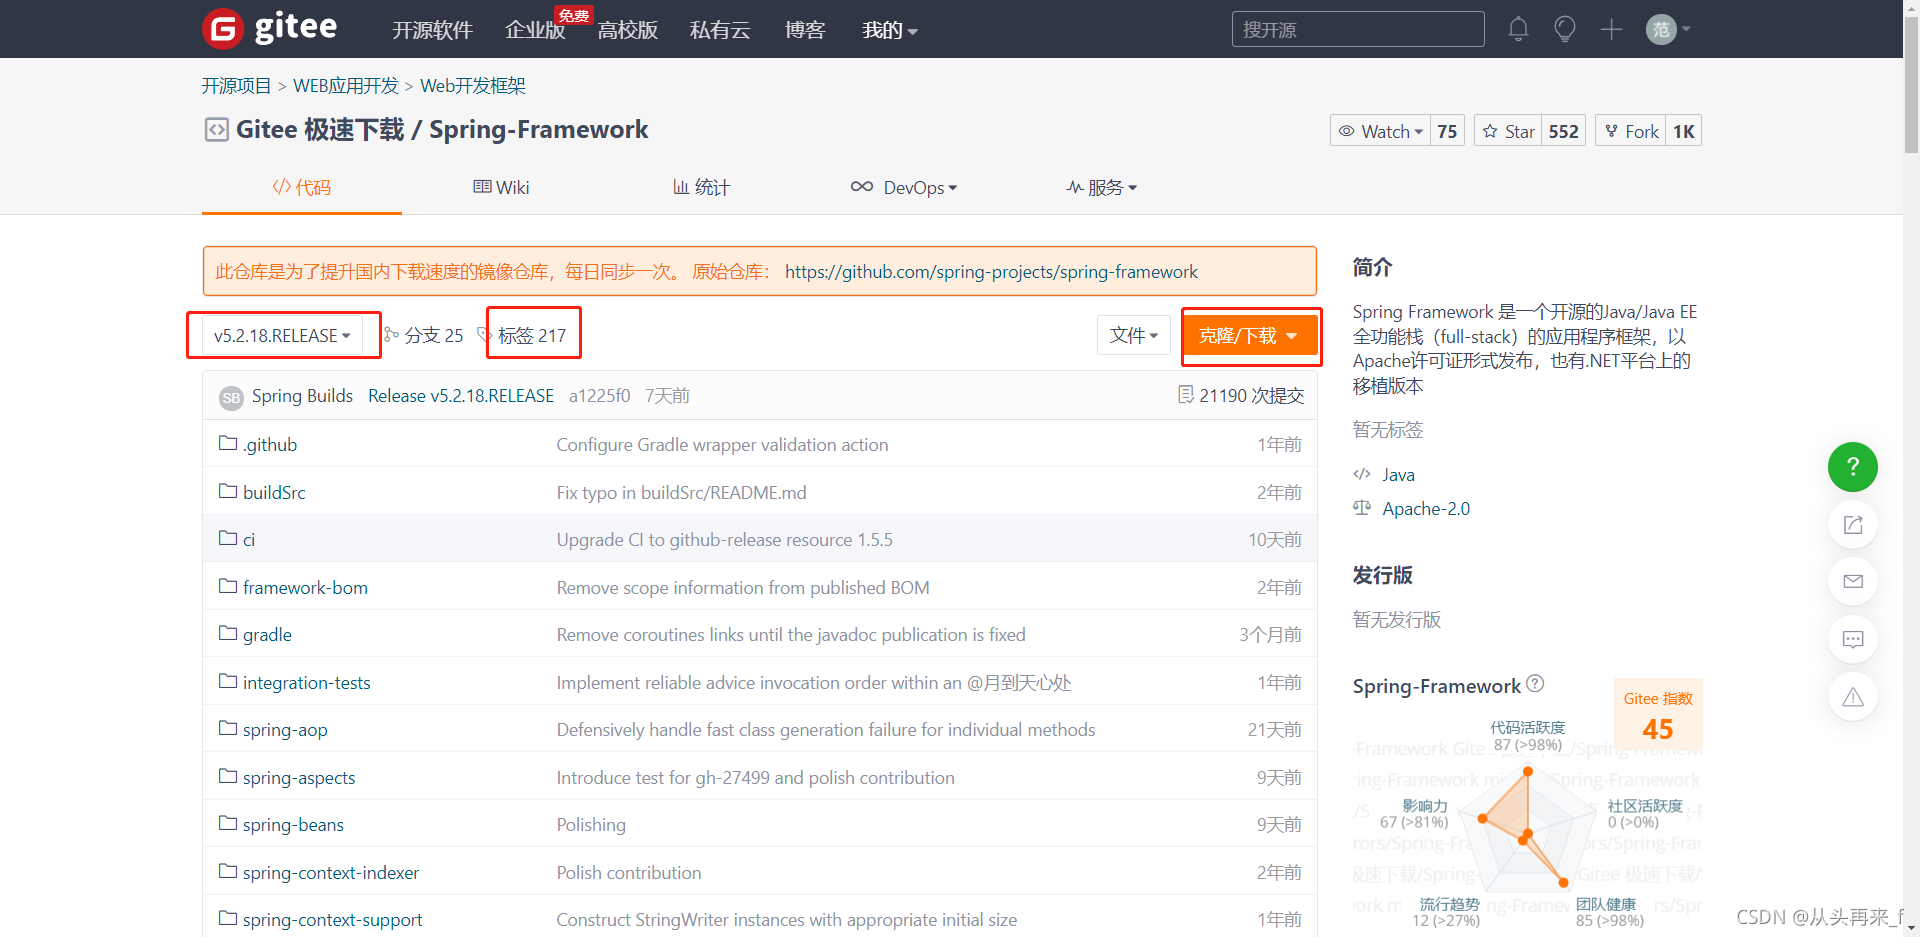Click the buildSrc folder icon

click(228, 491)
